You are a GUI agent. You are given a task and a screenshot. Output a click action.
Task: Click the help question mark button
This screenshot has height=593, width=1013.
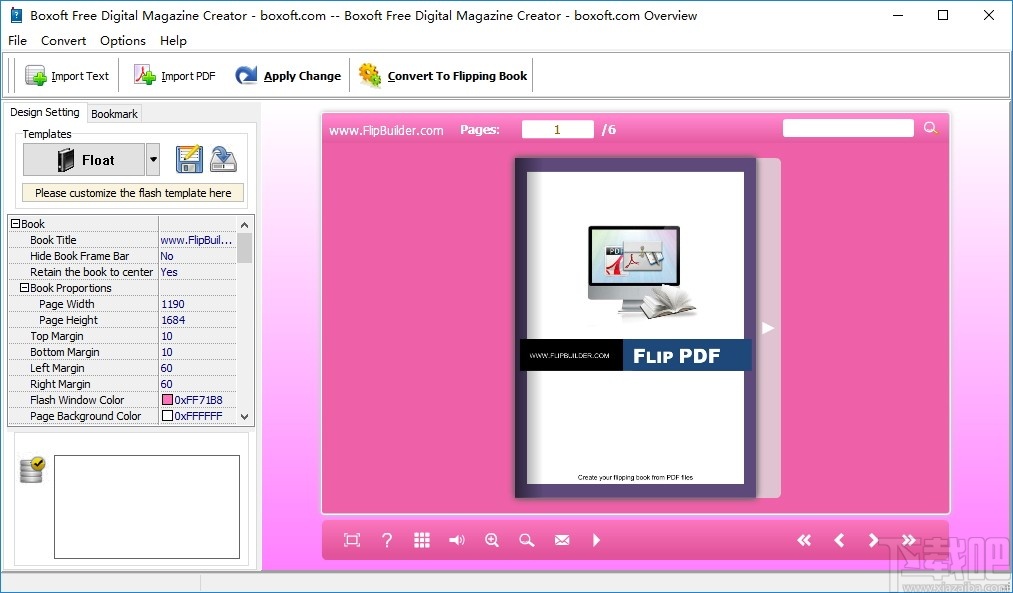387,540
